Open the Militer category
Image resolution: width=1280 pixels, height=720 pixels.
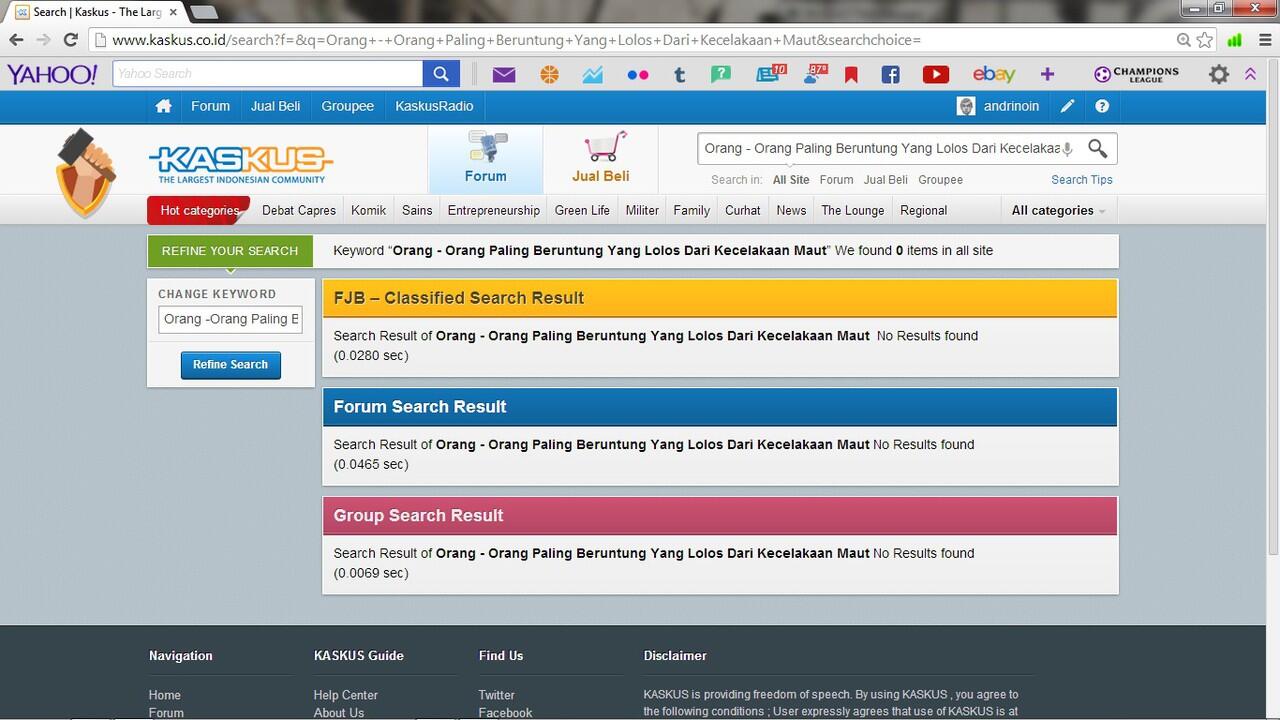click(642, 211)
